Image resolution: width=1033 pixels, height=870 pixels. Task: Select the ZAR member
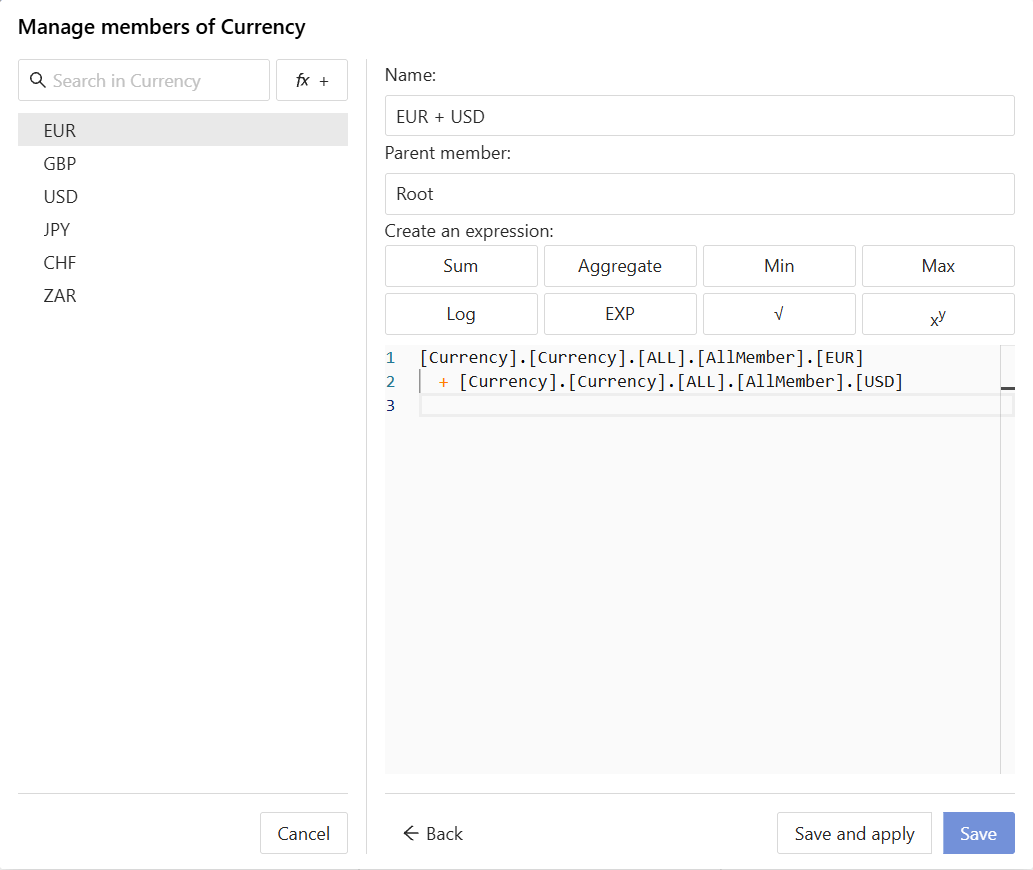coord(183,295)
